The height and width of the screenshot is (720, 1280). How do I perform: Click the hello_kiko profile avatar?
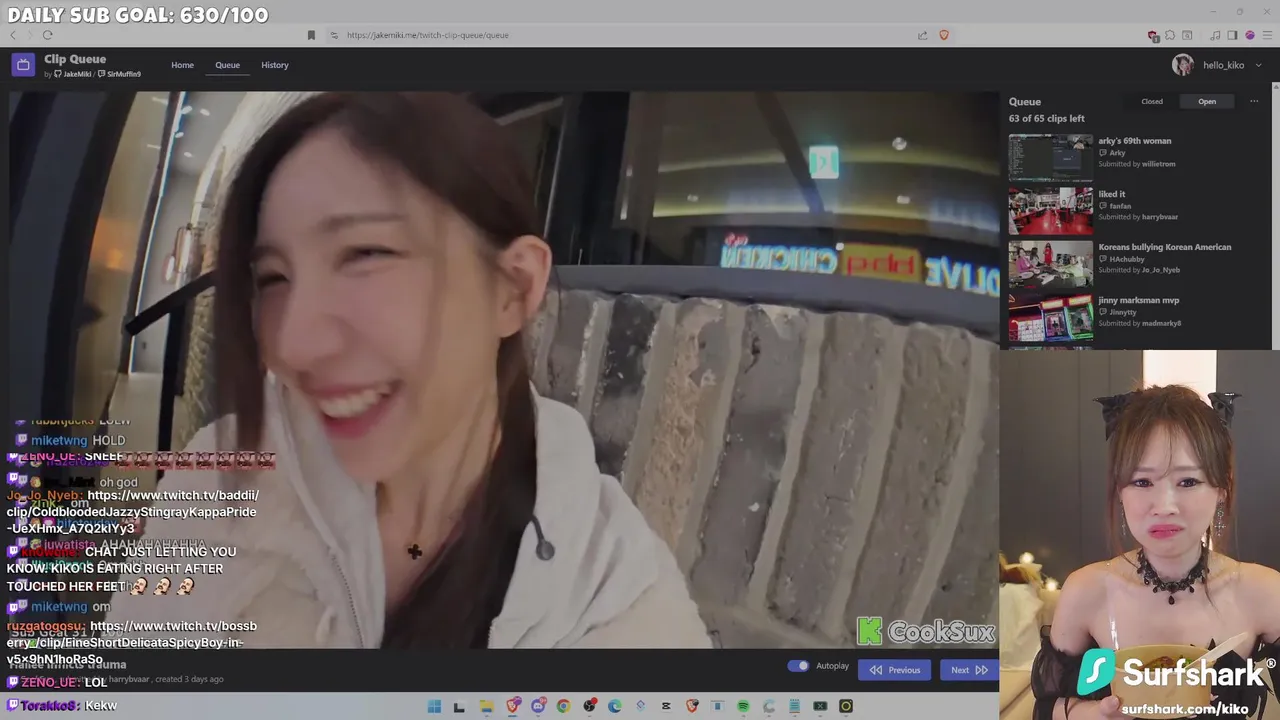[x=1183, y=65]
